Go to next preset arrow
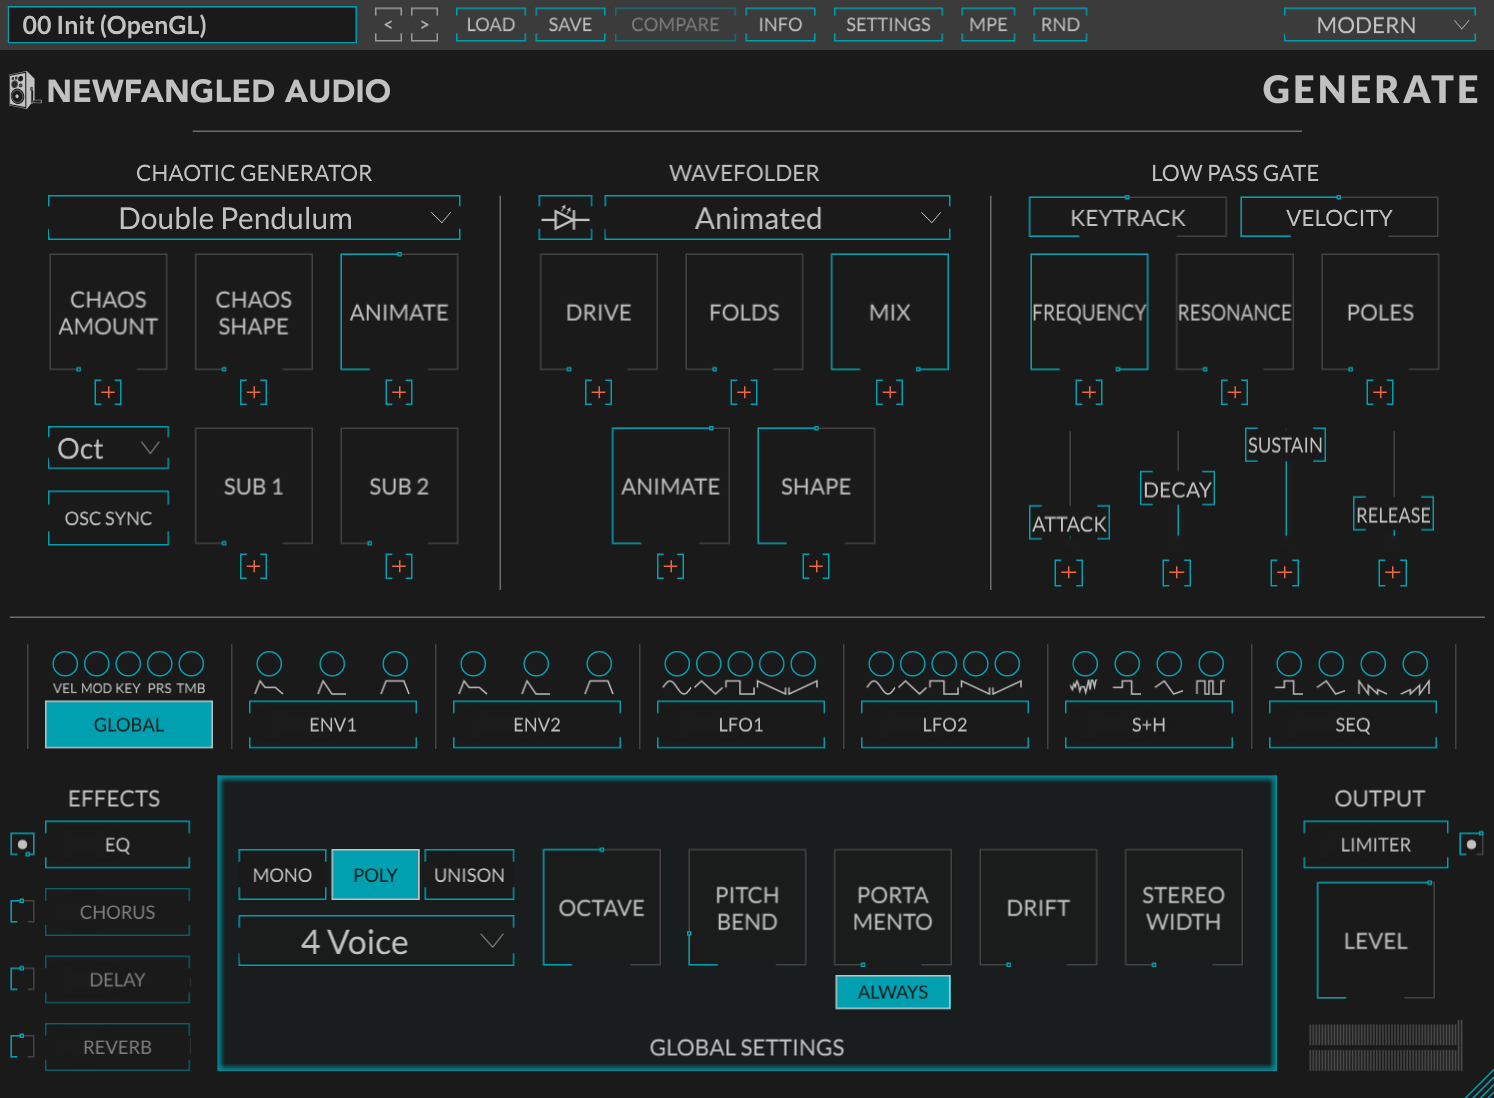Image resolution: width=1494 pixels, height=1098 pixels. [425, 24]
